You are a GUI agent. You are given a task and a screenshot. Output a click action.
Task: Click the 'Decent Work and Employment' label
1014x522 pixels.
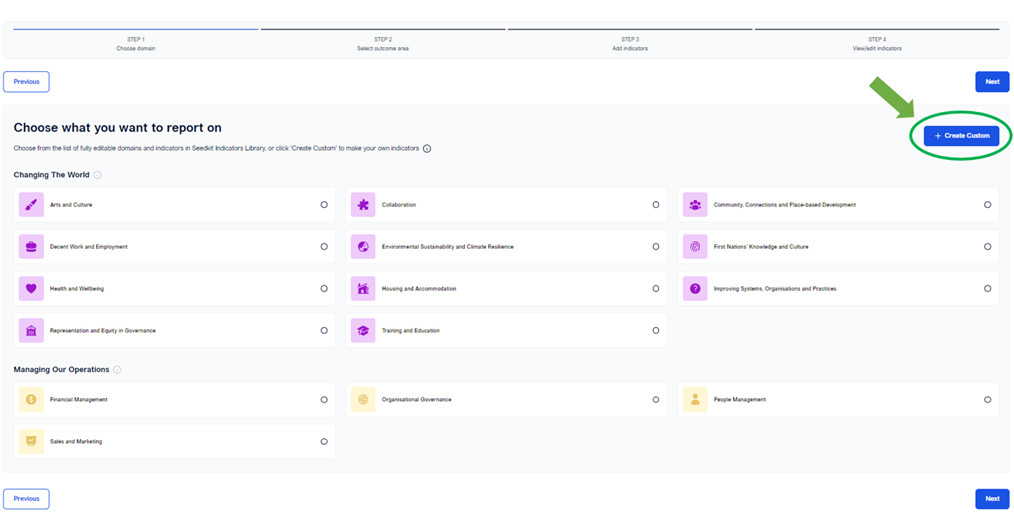coord(89,247)
